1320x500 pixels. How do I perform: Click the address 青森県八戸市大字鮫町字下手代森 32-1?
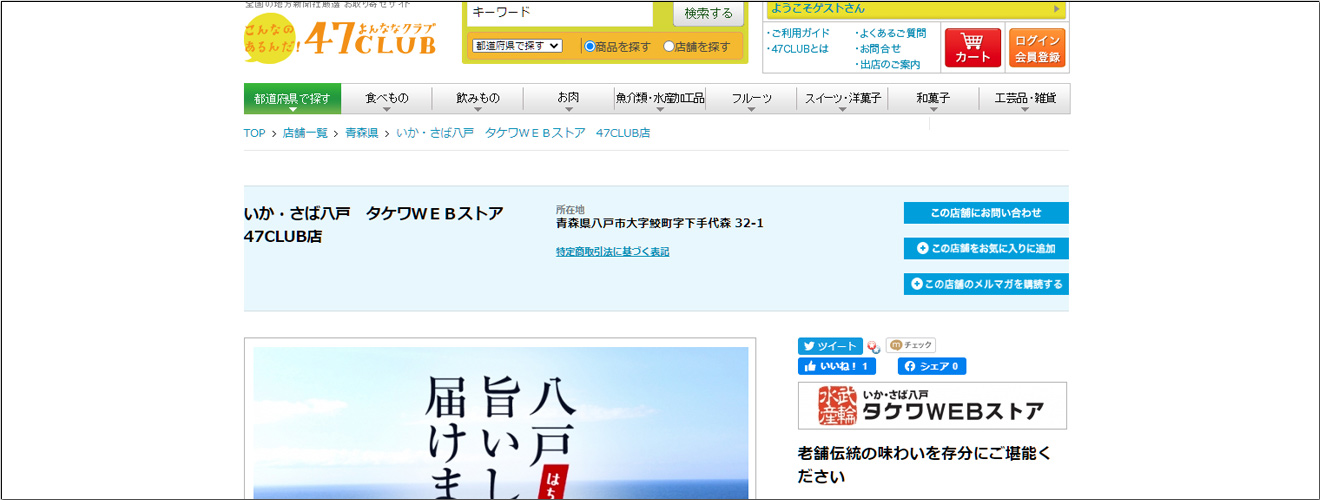click(x=660, y=223)
